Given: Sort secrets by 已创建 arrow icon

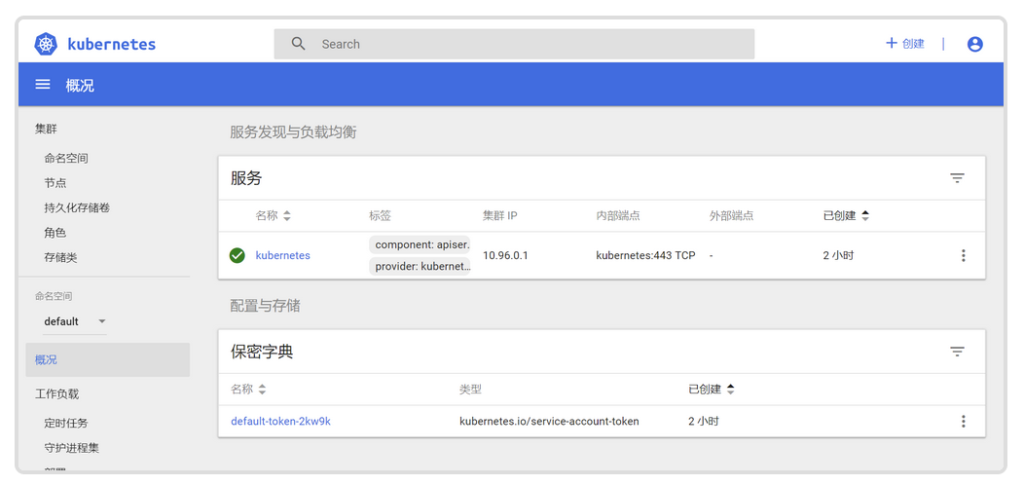Looking at the screenshot, I should 731,390.
